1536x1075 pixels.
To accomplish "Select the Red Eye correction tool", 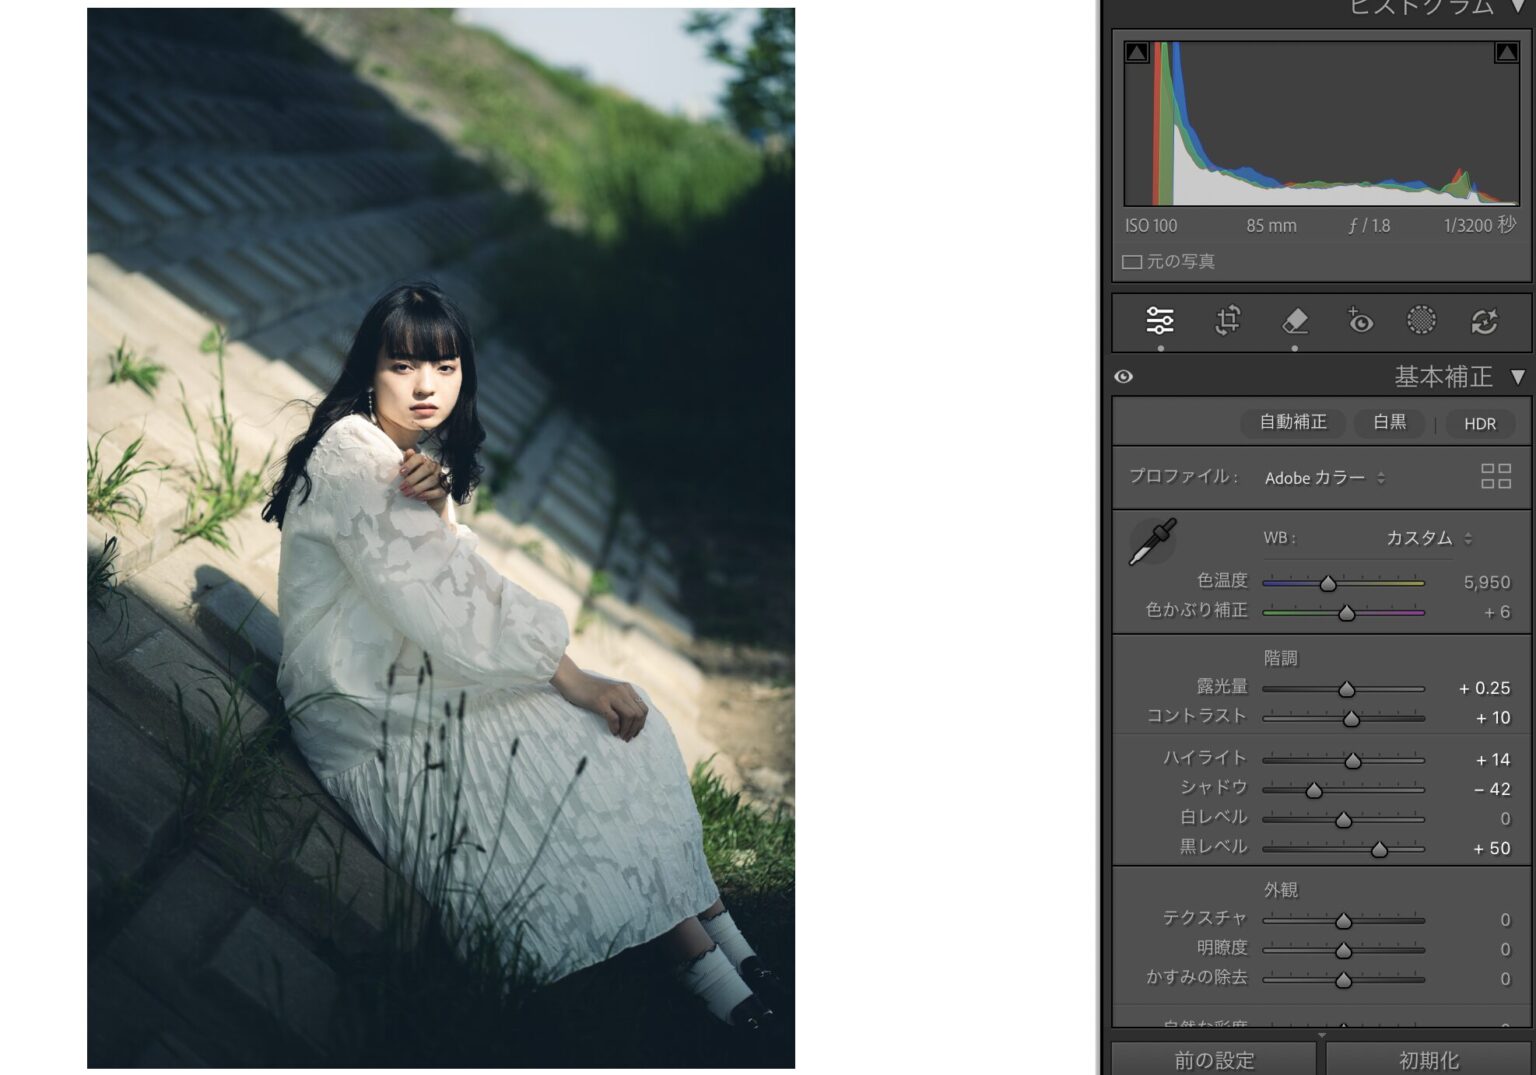I will [x=1359, y=321].
